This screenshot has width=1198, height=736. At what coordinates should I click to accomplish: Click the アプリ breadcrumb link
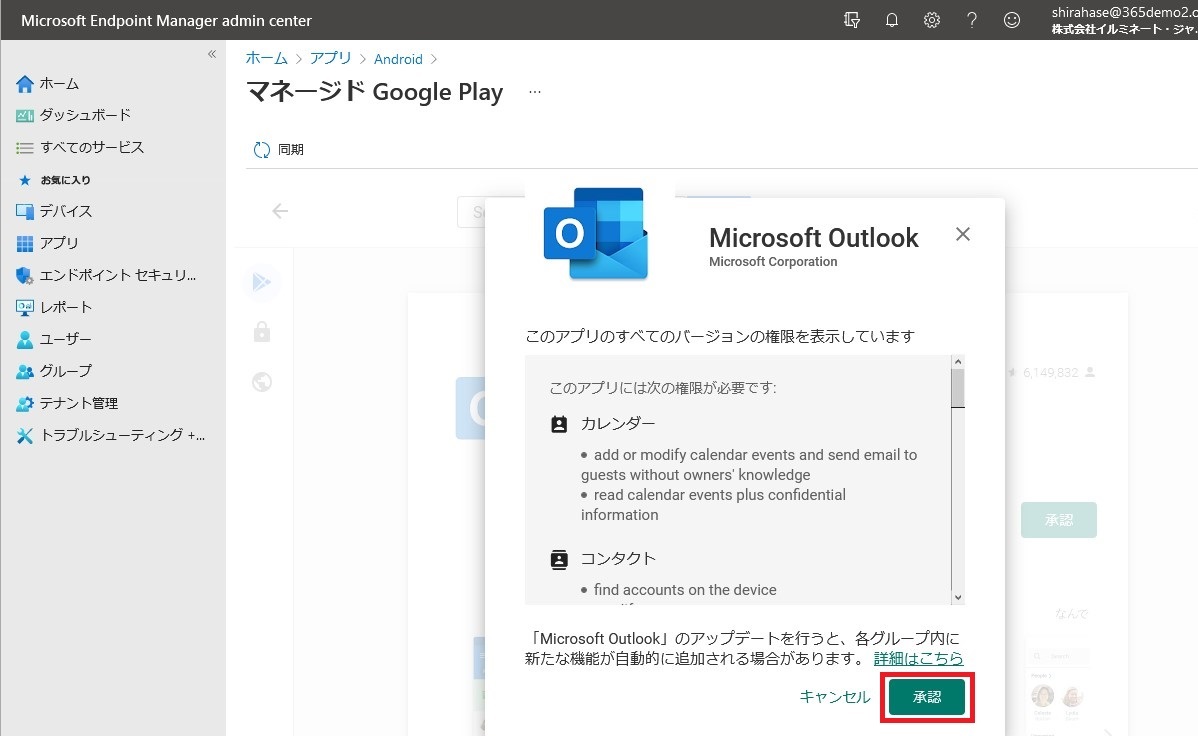[330, 59]
